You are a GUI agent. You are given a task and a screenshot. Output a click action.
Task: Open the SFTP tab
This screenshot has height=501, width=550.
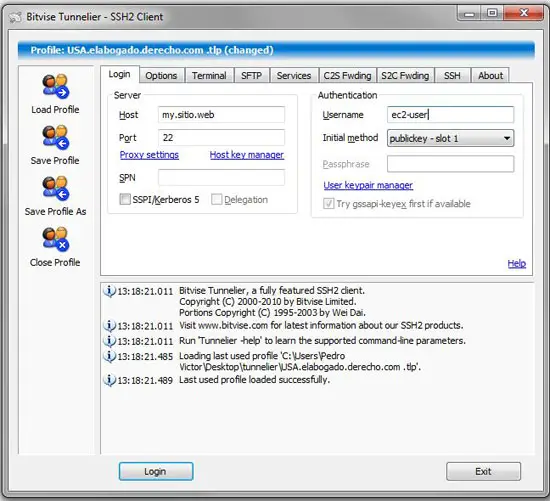[x=251, y=75]
